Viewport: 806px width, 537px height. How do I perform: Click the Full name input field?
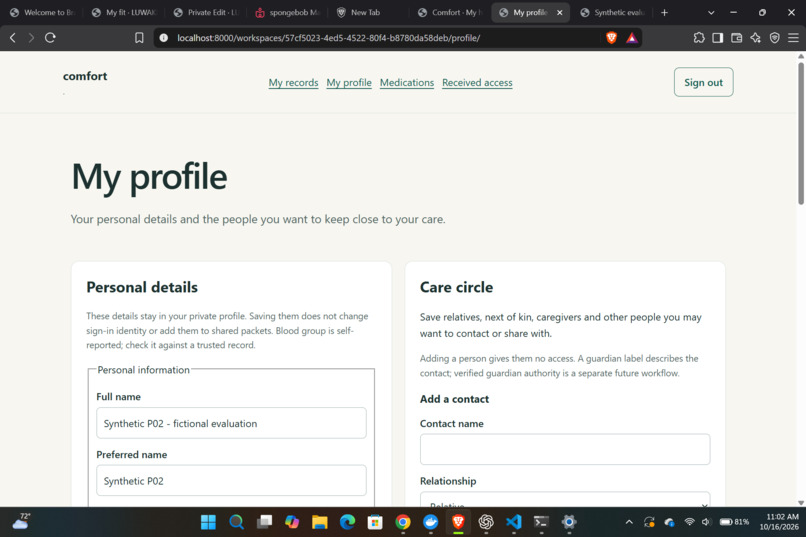(x=231, y=423)
